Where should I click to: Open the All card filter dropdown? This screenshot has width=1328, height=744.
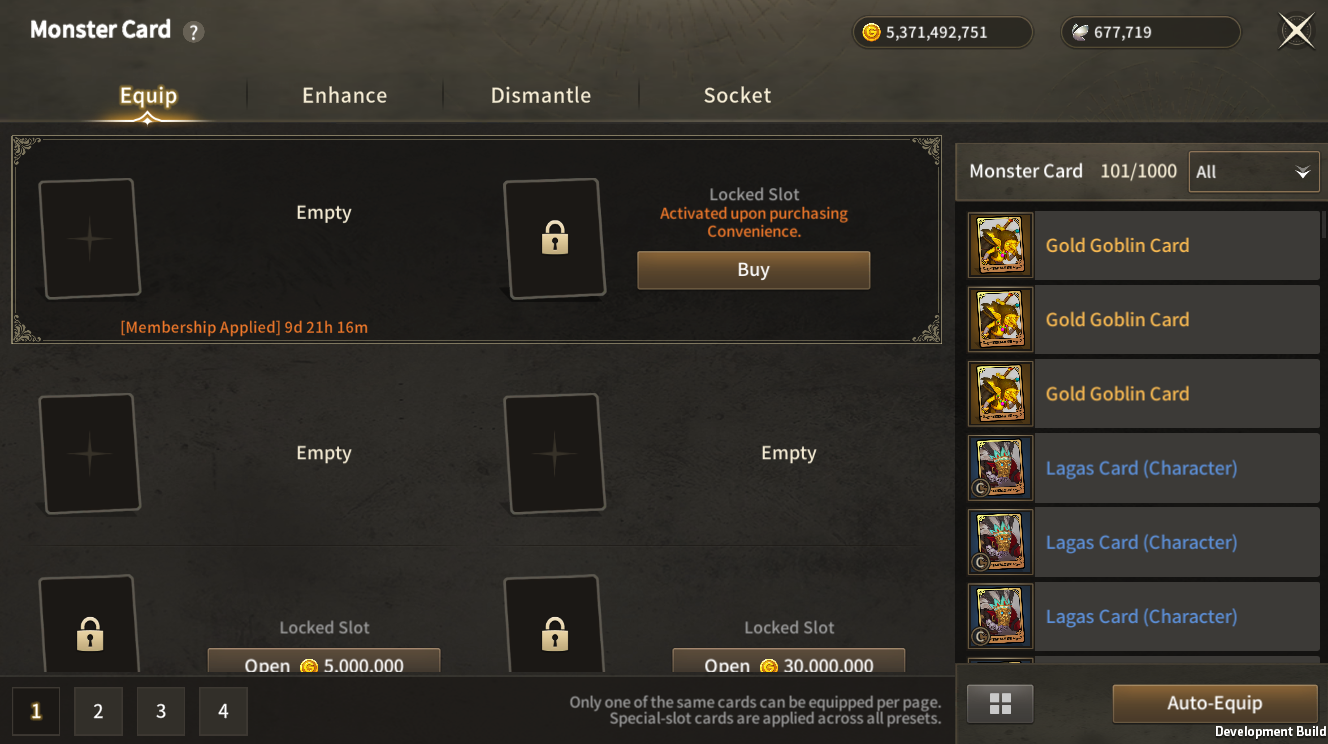tap(1253, 172)
